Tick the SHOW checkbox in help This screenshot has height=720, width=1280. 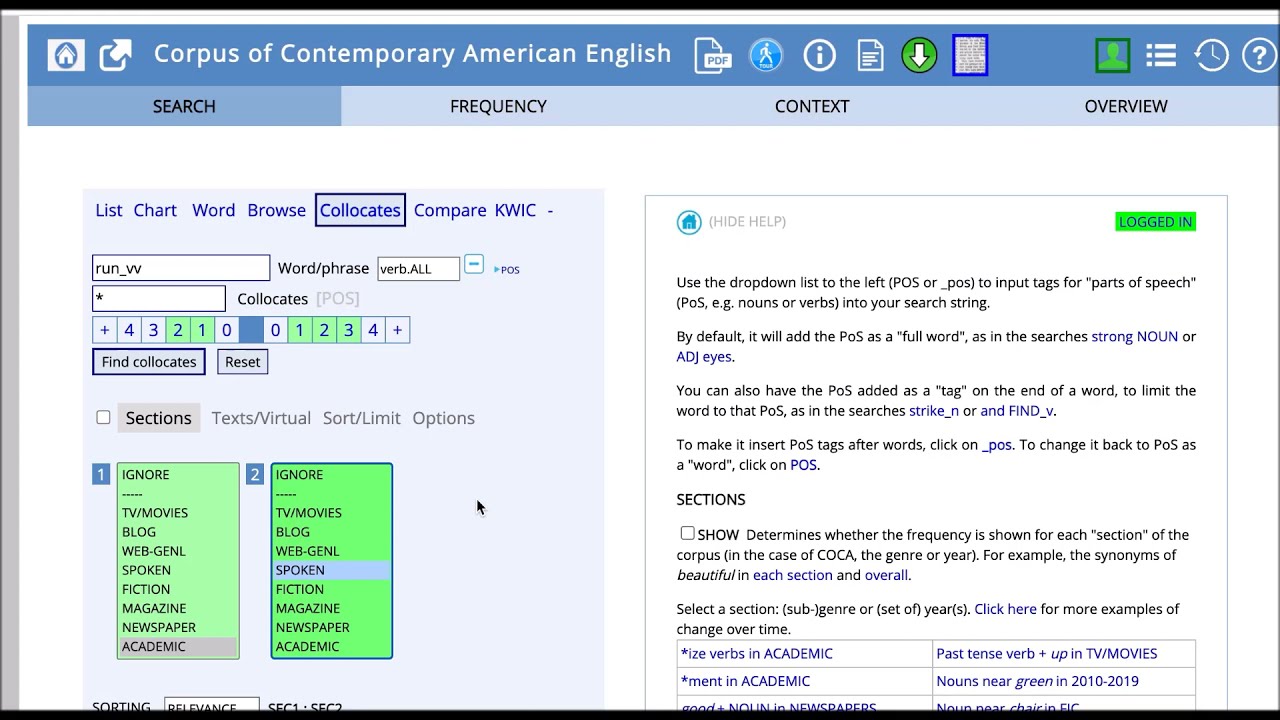click(687, 534)
